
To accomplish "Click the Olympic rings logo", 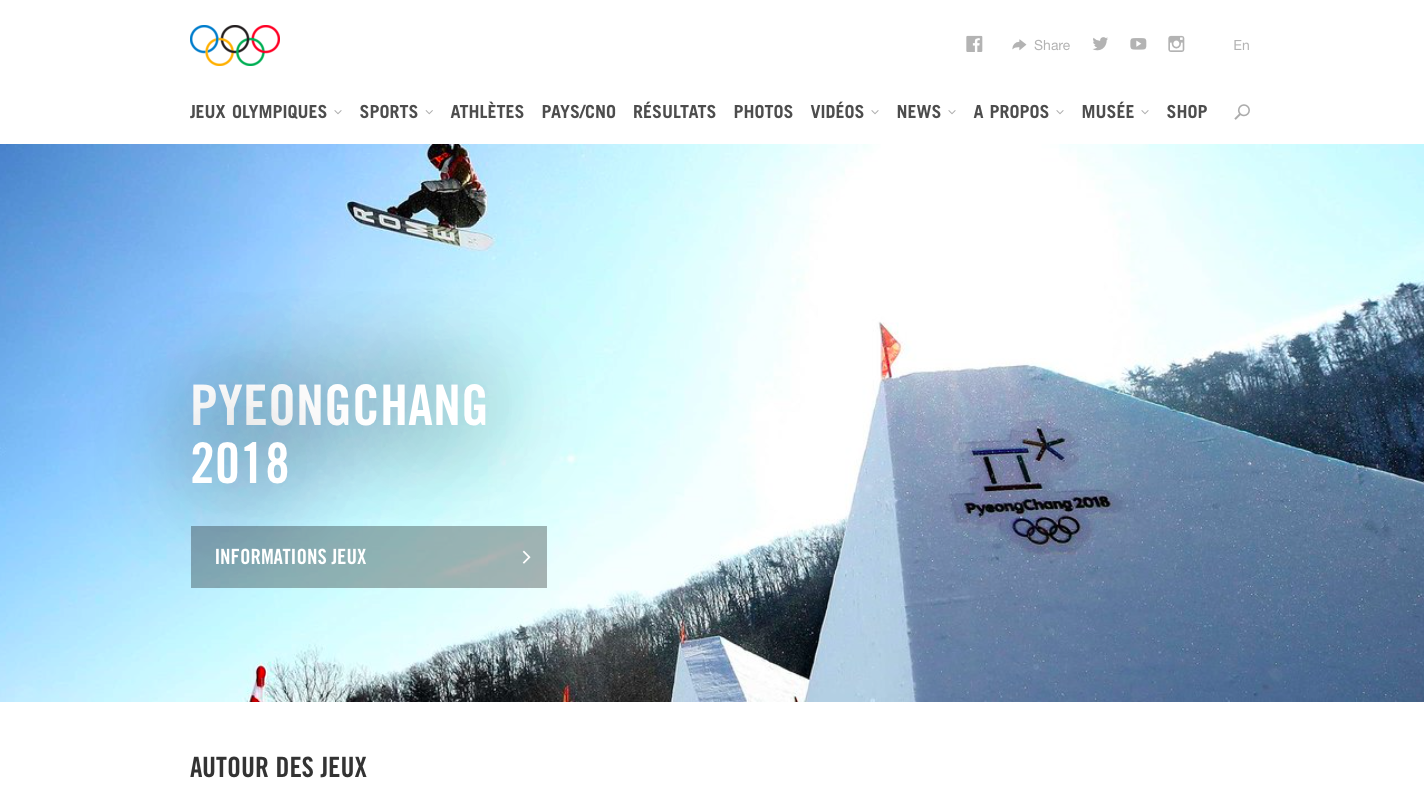I will pyautogui.click(x=235, y=45).
